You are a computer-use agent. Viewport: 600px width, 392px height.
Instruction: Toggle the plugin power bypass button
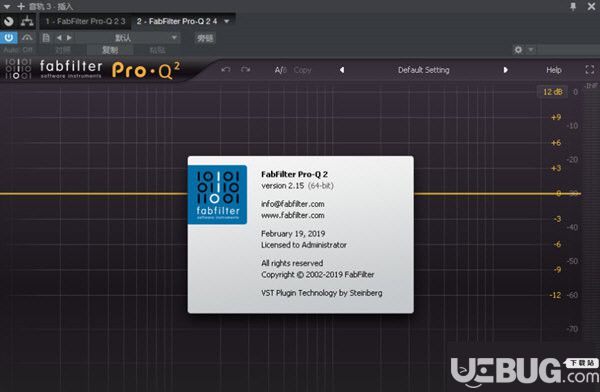9,38
